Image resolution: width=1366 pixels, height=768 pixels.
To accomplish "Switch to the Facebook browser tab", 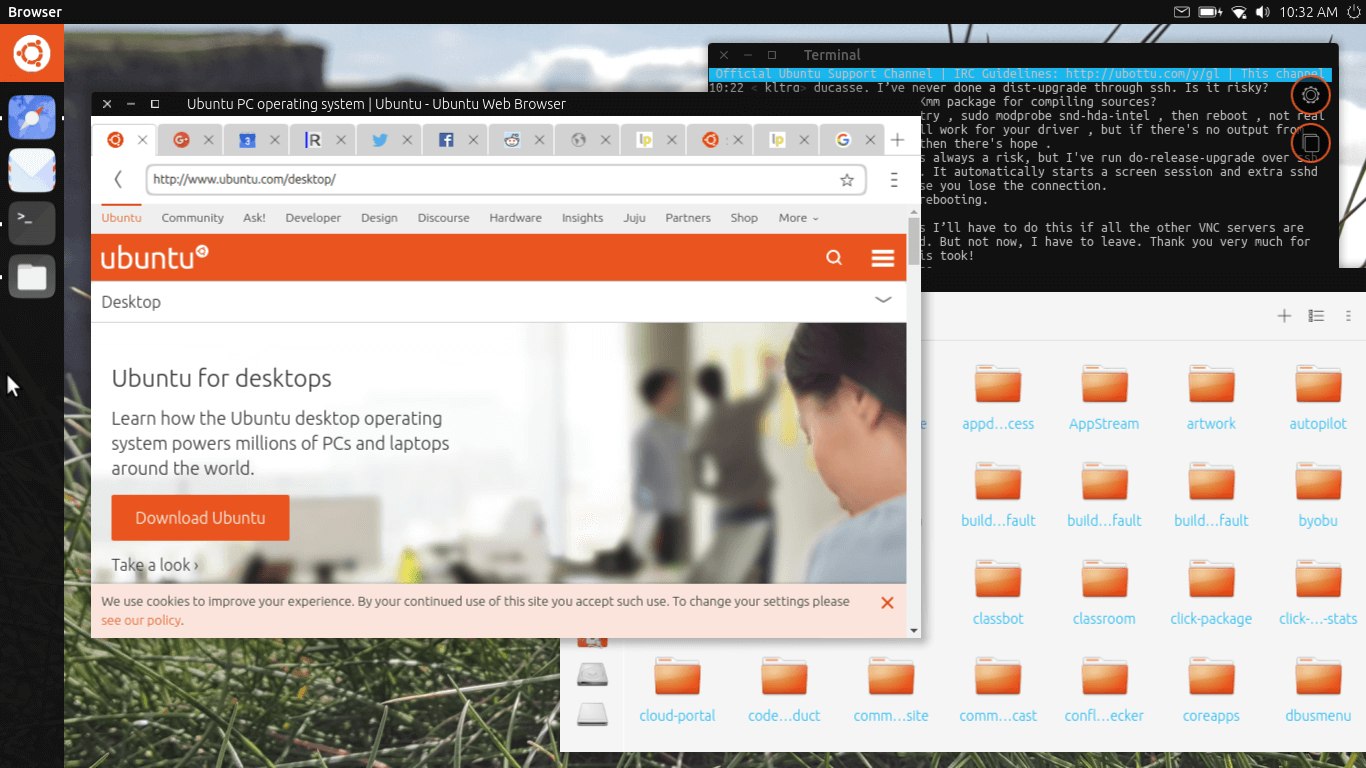I will 446,141.
